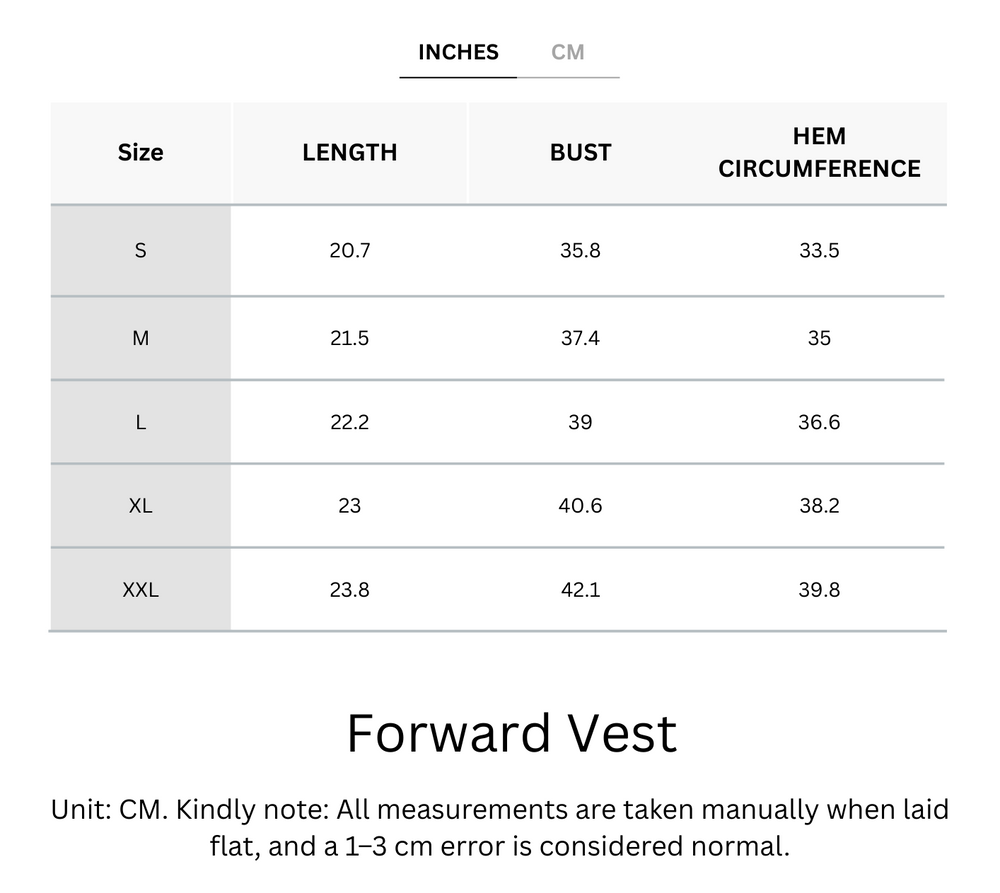Screen dimensions: 1000x893
Task: Select size M row label
Action: click(140, 338)
